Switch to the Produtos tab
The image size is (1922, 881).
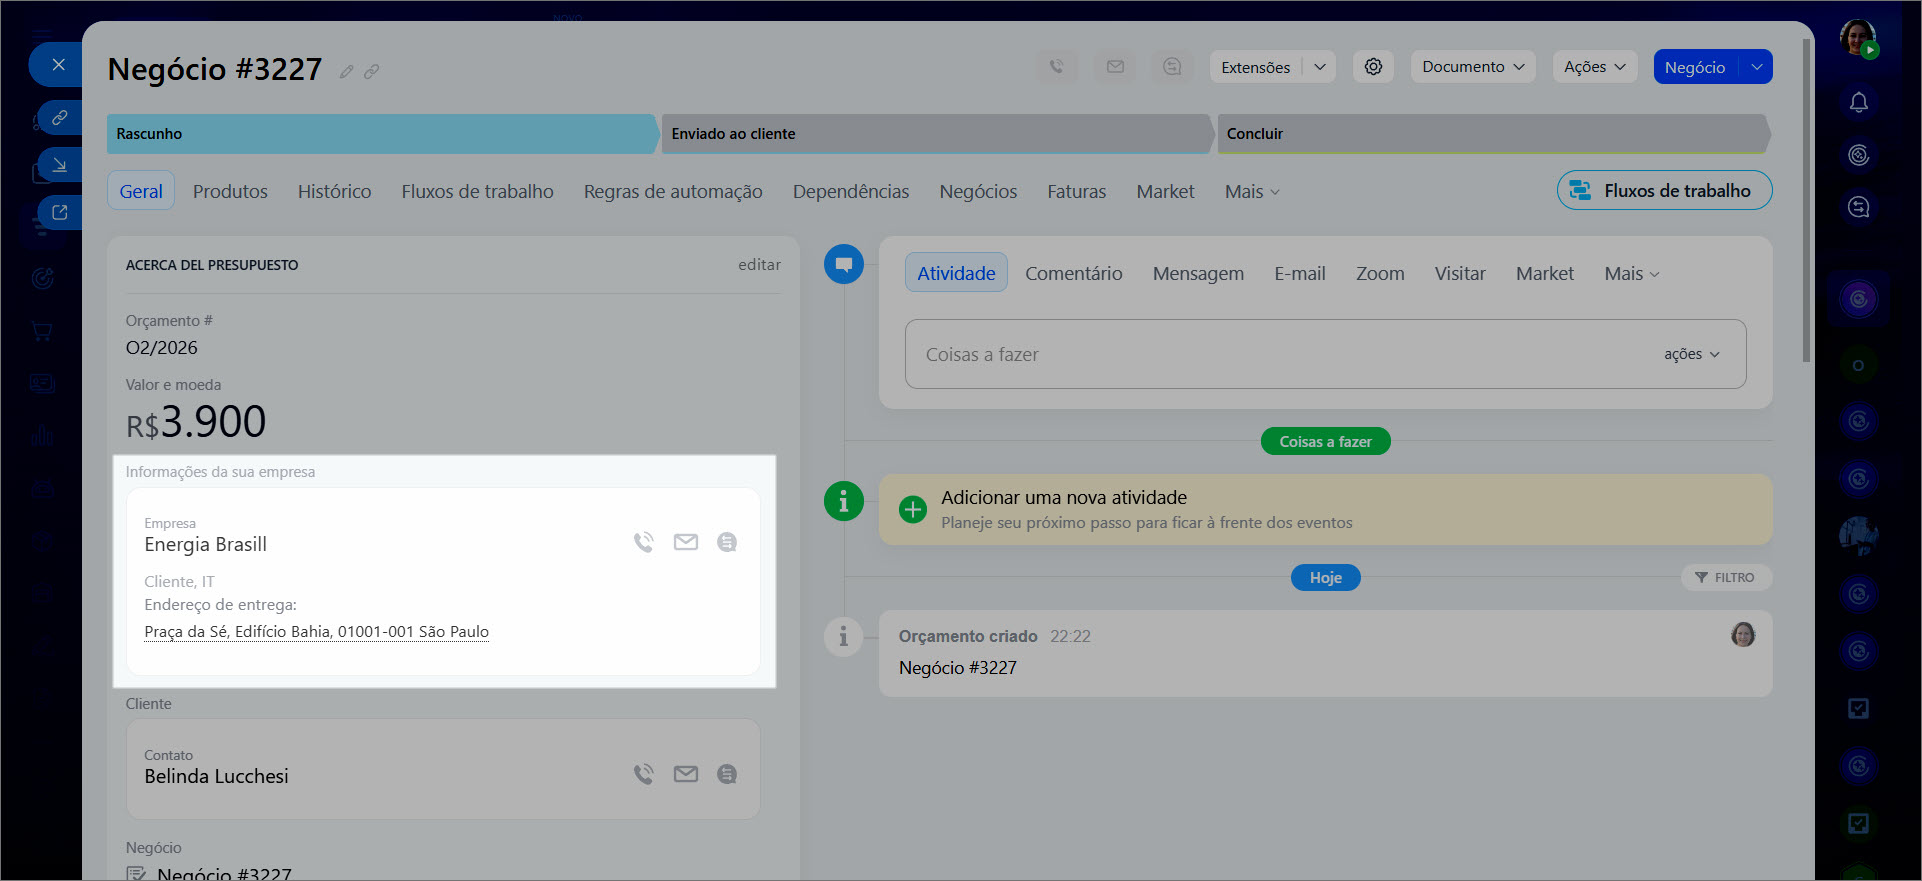(x=230, y=191)
